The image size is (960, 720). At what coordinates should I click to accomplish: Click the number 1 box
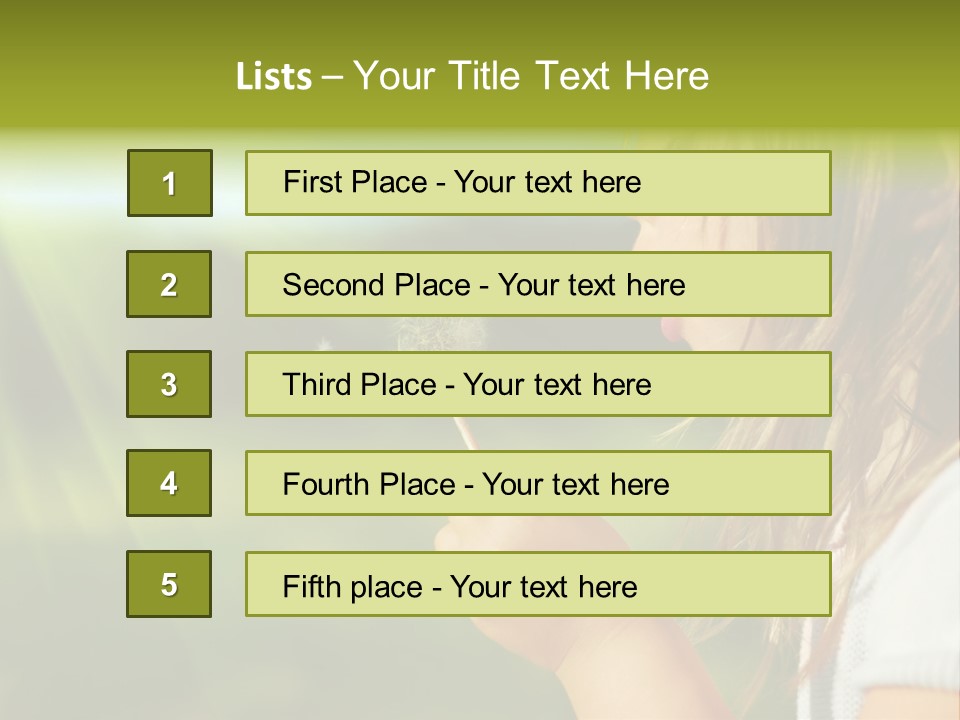point(169,183)
